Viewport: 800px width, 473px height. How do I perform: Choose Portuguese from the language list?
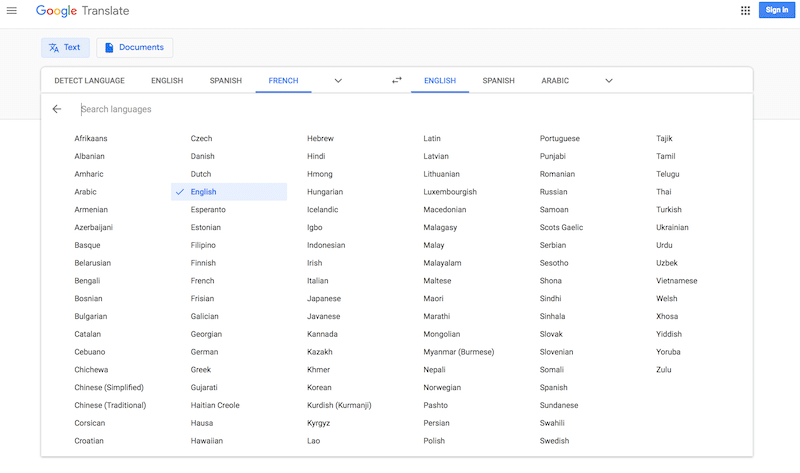pyautogui.click(x=560, y=138)
